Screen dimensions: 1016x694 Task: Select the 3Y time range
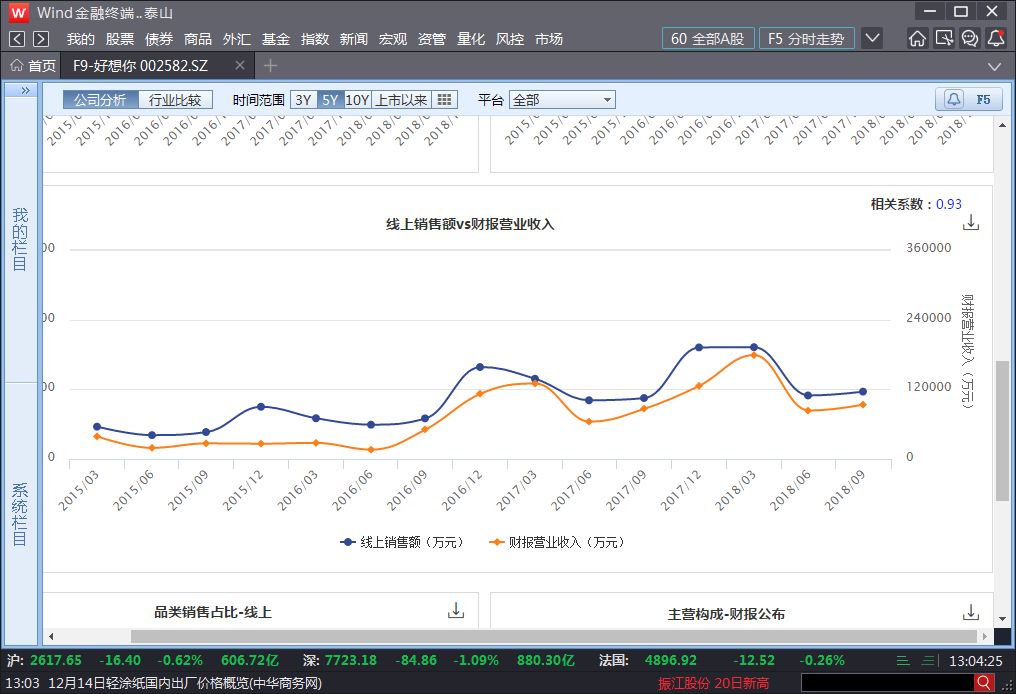point(304,100)
